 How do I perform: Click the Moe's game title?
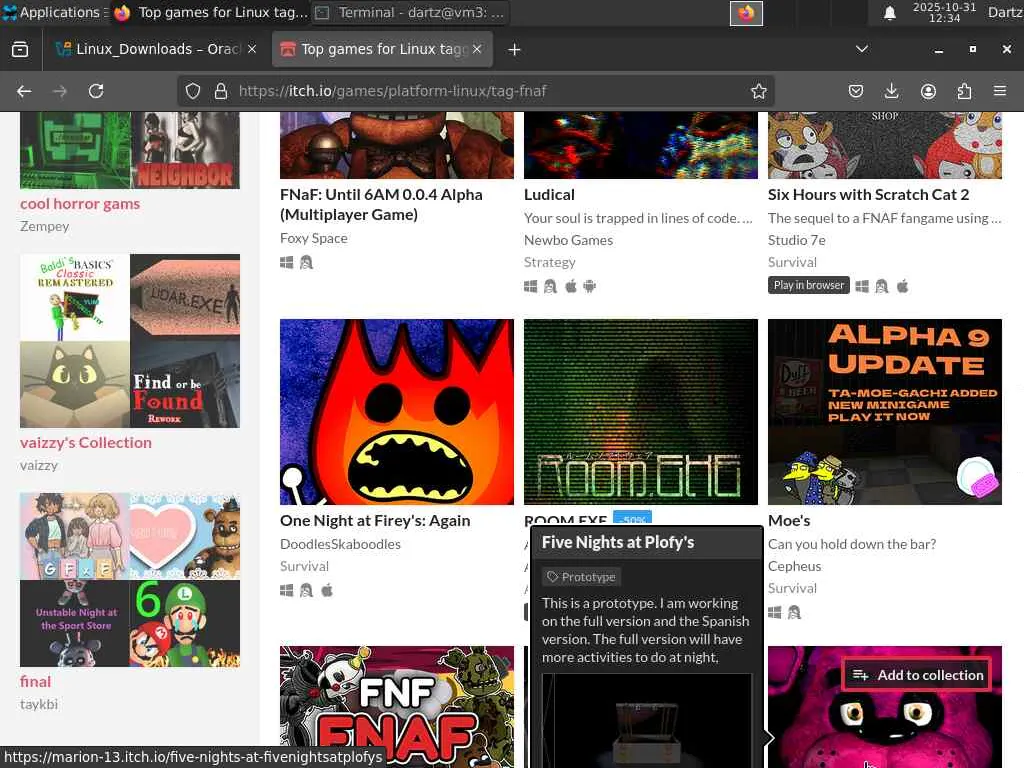pos(789,520)
